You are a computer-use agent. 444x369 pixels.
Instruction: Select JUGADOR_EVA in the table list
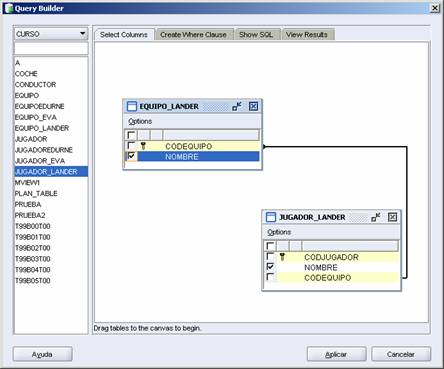[x=51, y=161]
